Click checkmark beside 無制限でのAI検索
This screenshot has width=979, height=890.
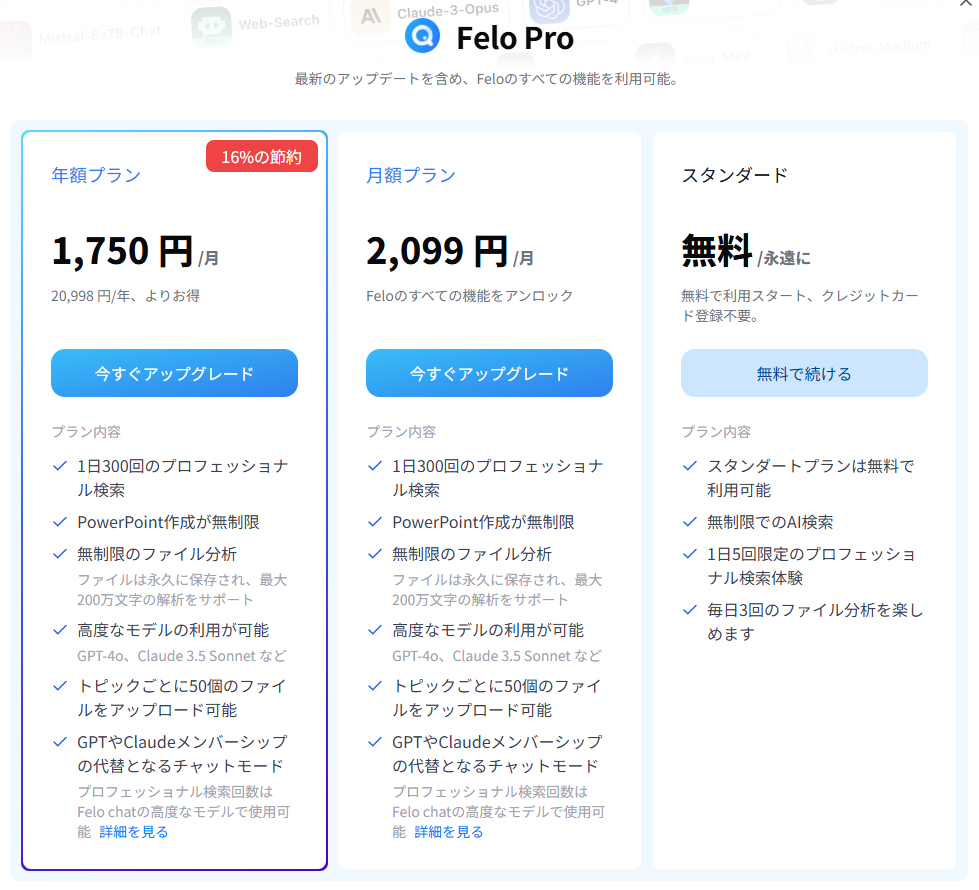coord(690,522)
